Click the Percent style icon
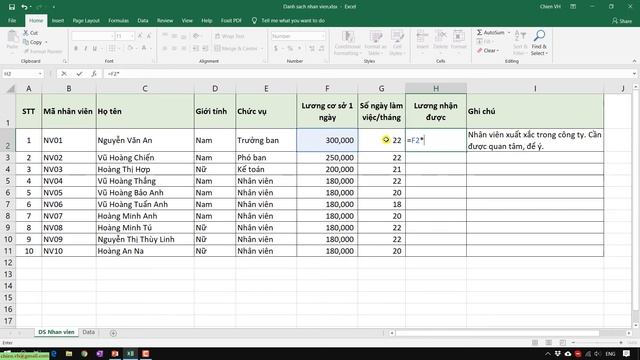The height and width of the screenshot is (360, 640). click(290, 49)
